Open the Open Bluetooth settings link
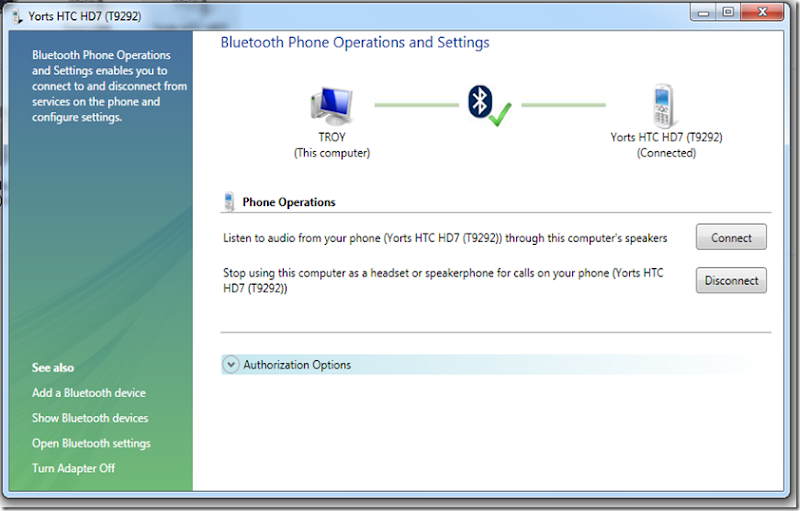Screen dimensions: 800x511 [x=91, y=444]
